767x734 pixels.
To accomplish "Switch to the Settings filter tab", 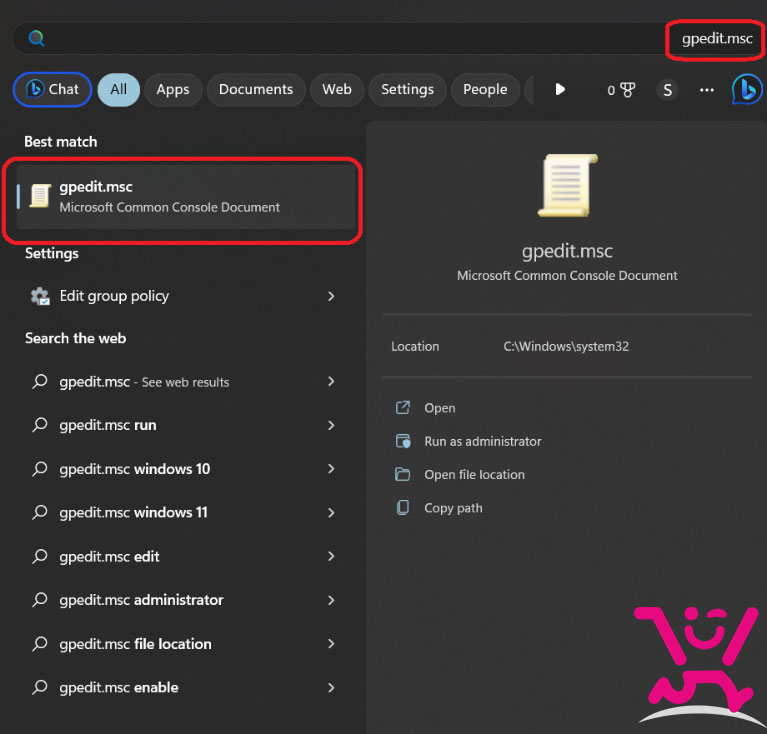I will [407, 89].
